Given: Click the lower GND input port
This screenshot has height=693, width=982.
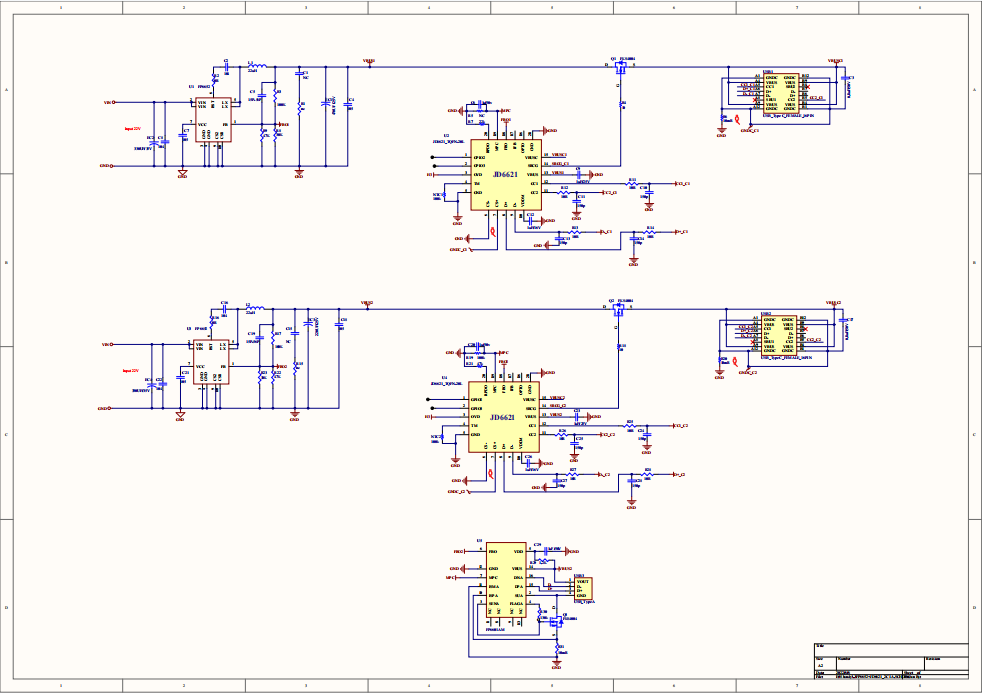Looking at the screenshot, I should [104, 408].
